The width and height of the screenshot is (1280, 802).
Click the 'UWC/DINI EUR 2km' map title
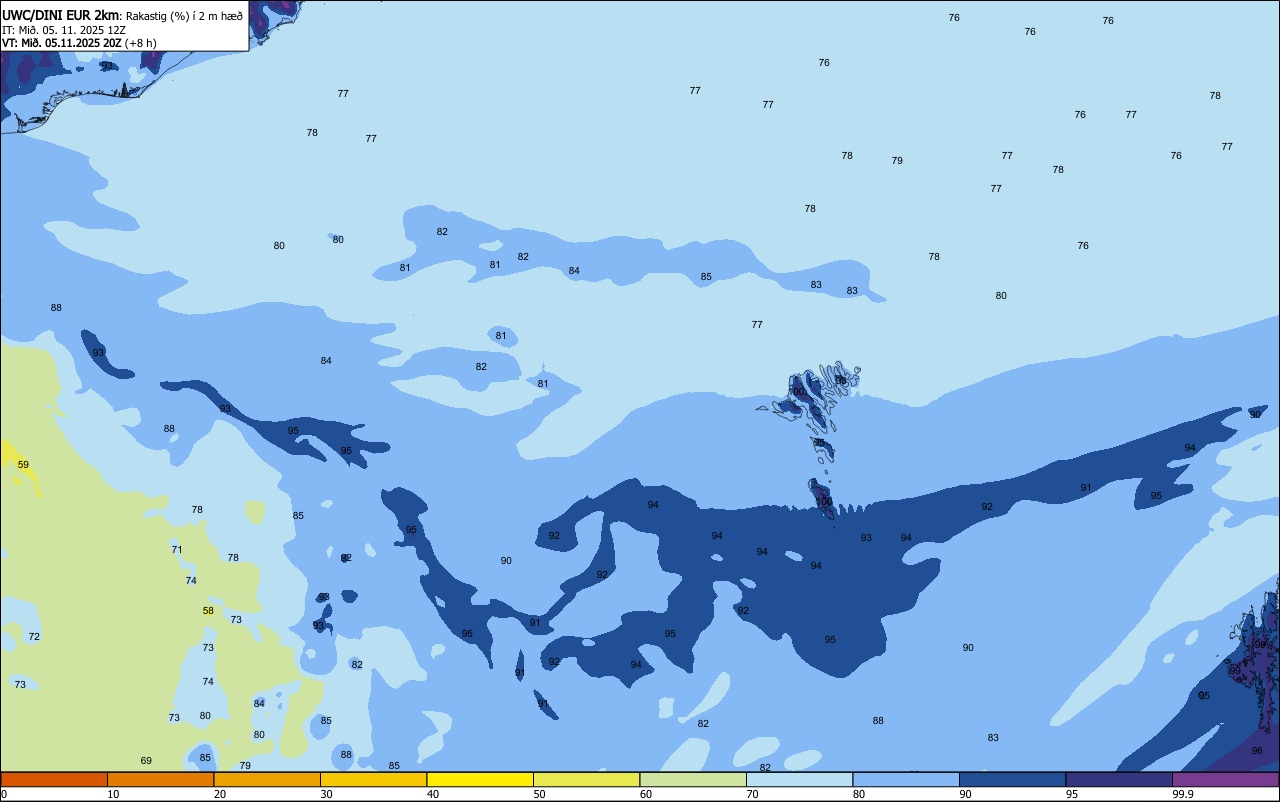(x=61, y=15)
